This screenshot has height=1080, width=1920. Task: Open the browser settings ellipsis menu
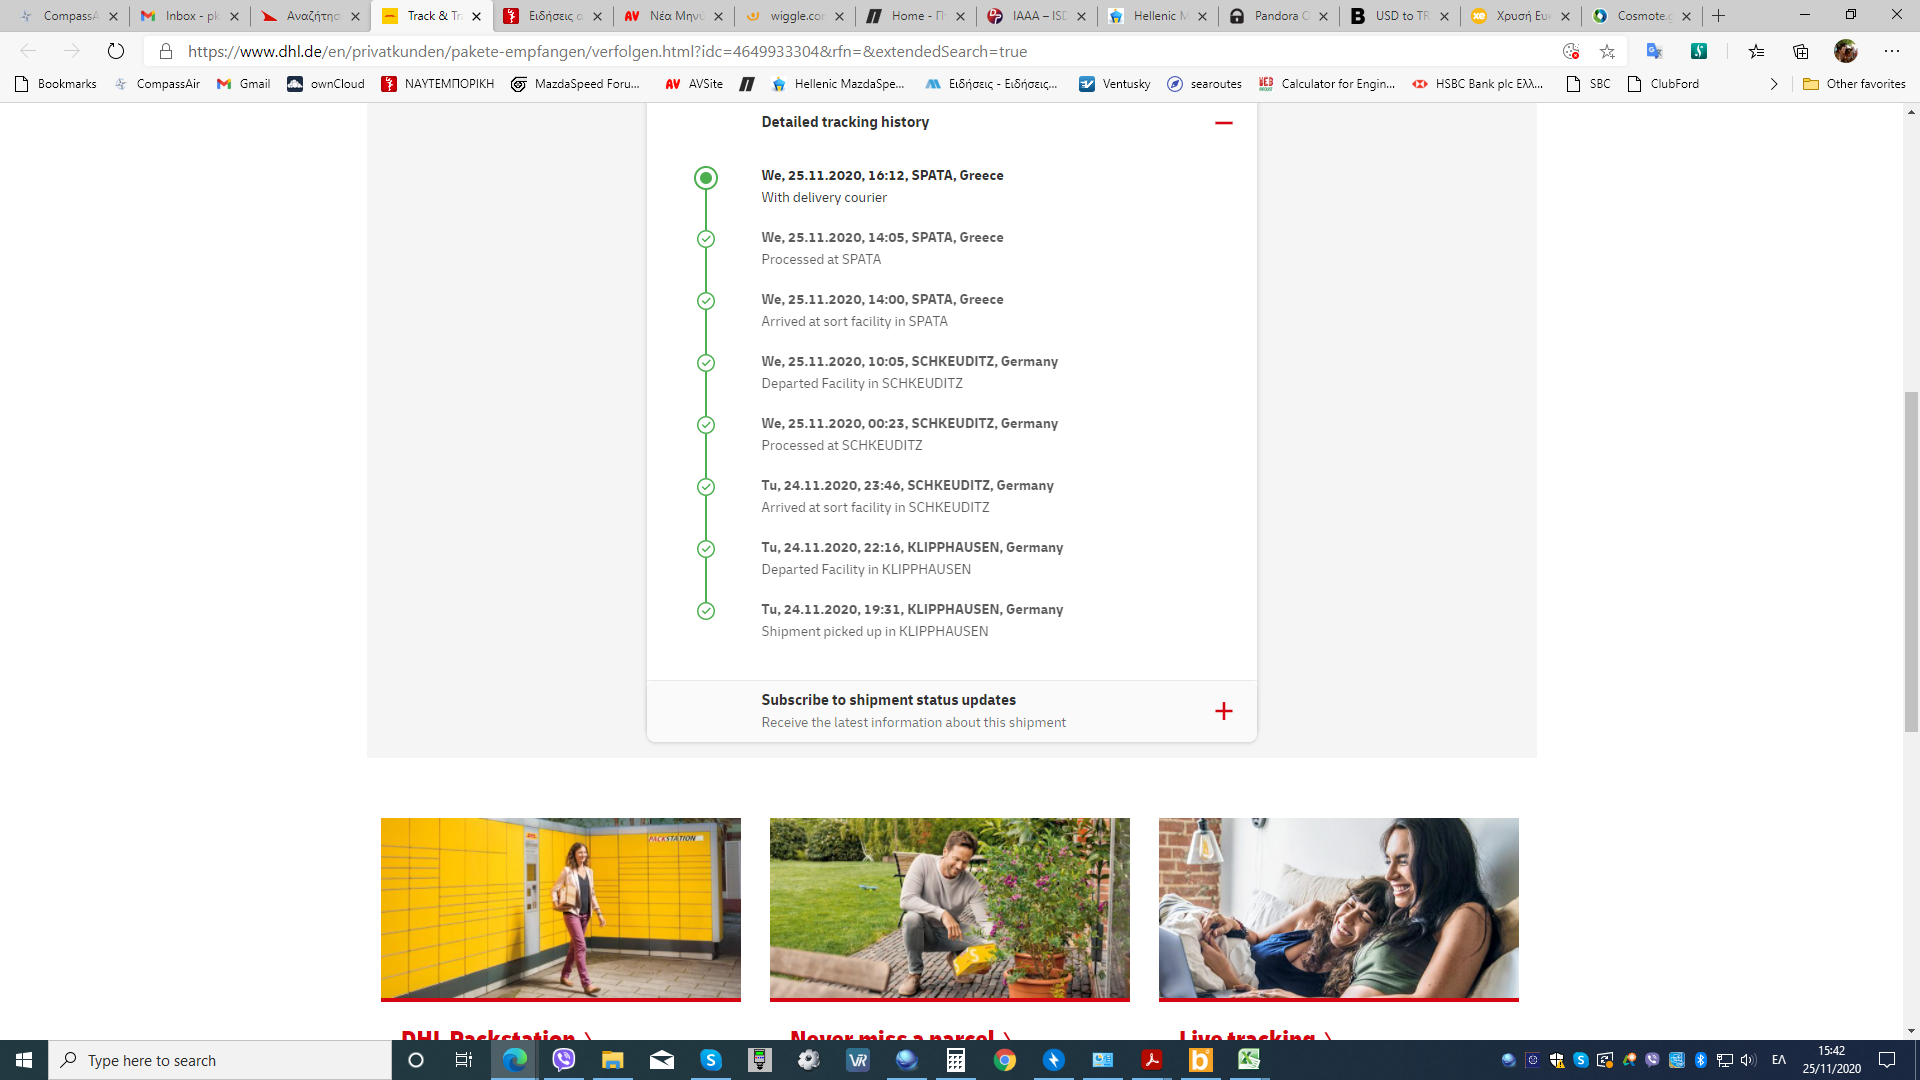pos(1891,51)
